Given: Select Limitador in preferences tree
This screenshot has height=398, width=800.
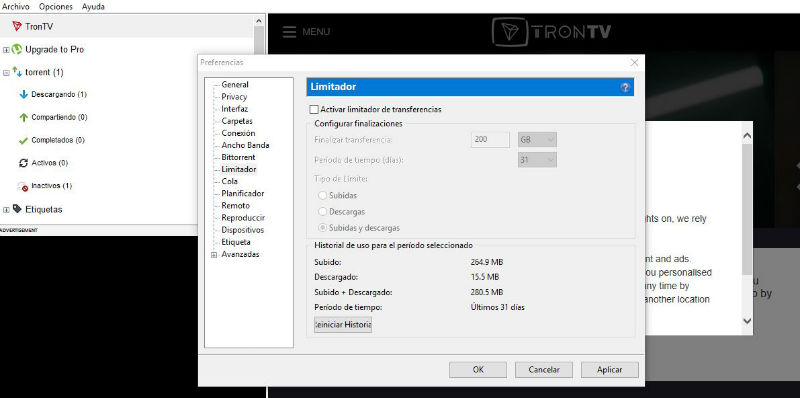Looking at the screenshot, I should point(239,169).
